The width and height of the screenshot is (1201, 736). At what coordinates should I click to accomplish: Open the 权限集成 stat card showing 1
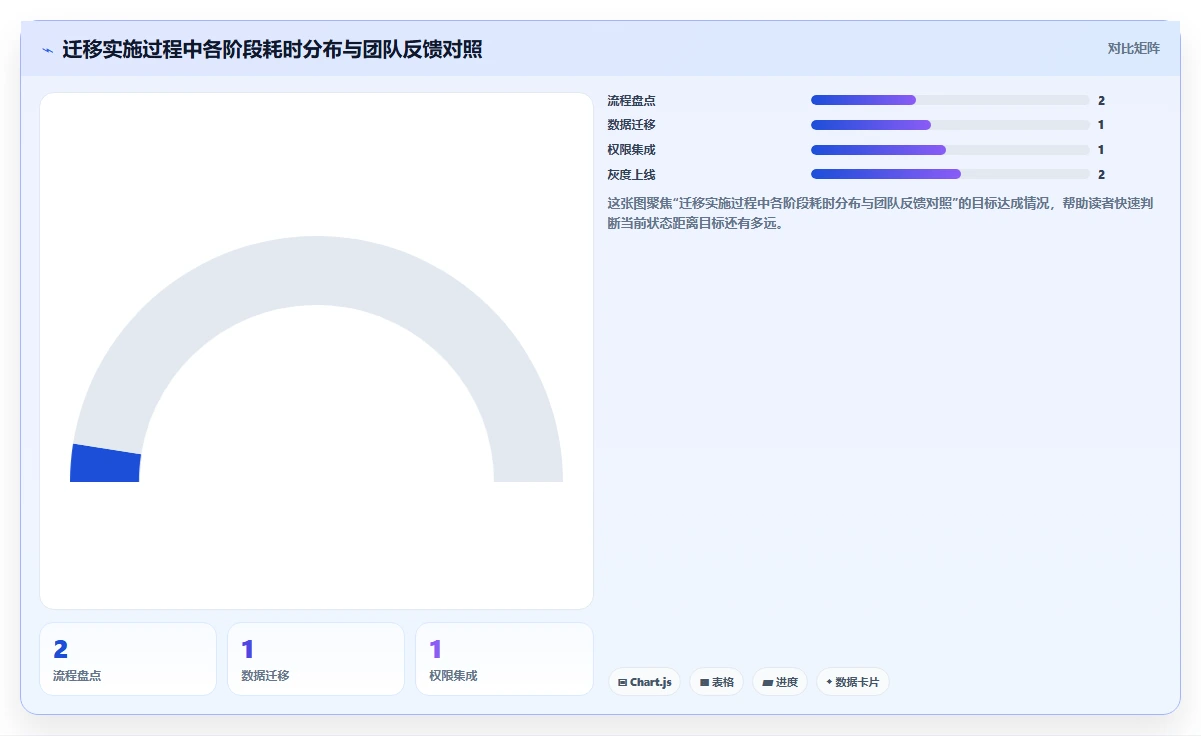(x=504, y=659)
